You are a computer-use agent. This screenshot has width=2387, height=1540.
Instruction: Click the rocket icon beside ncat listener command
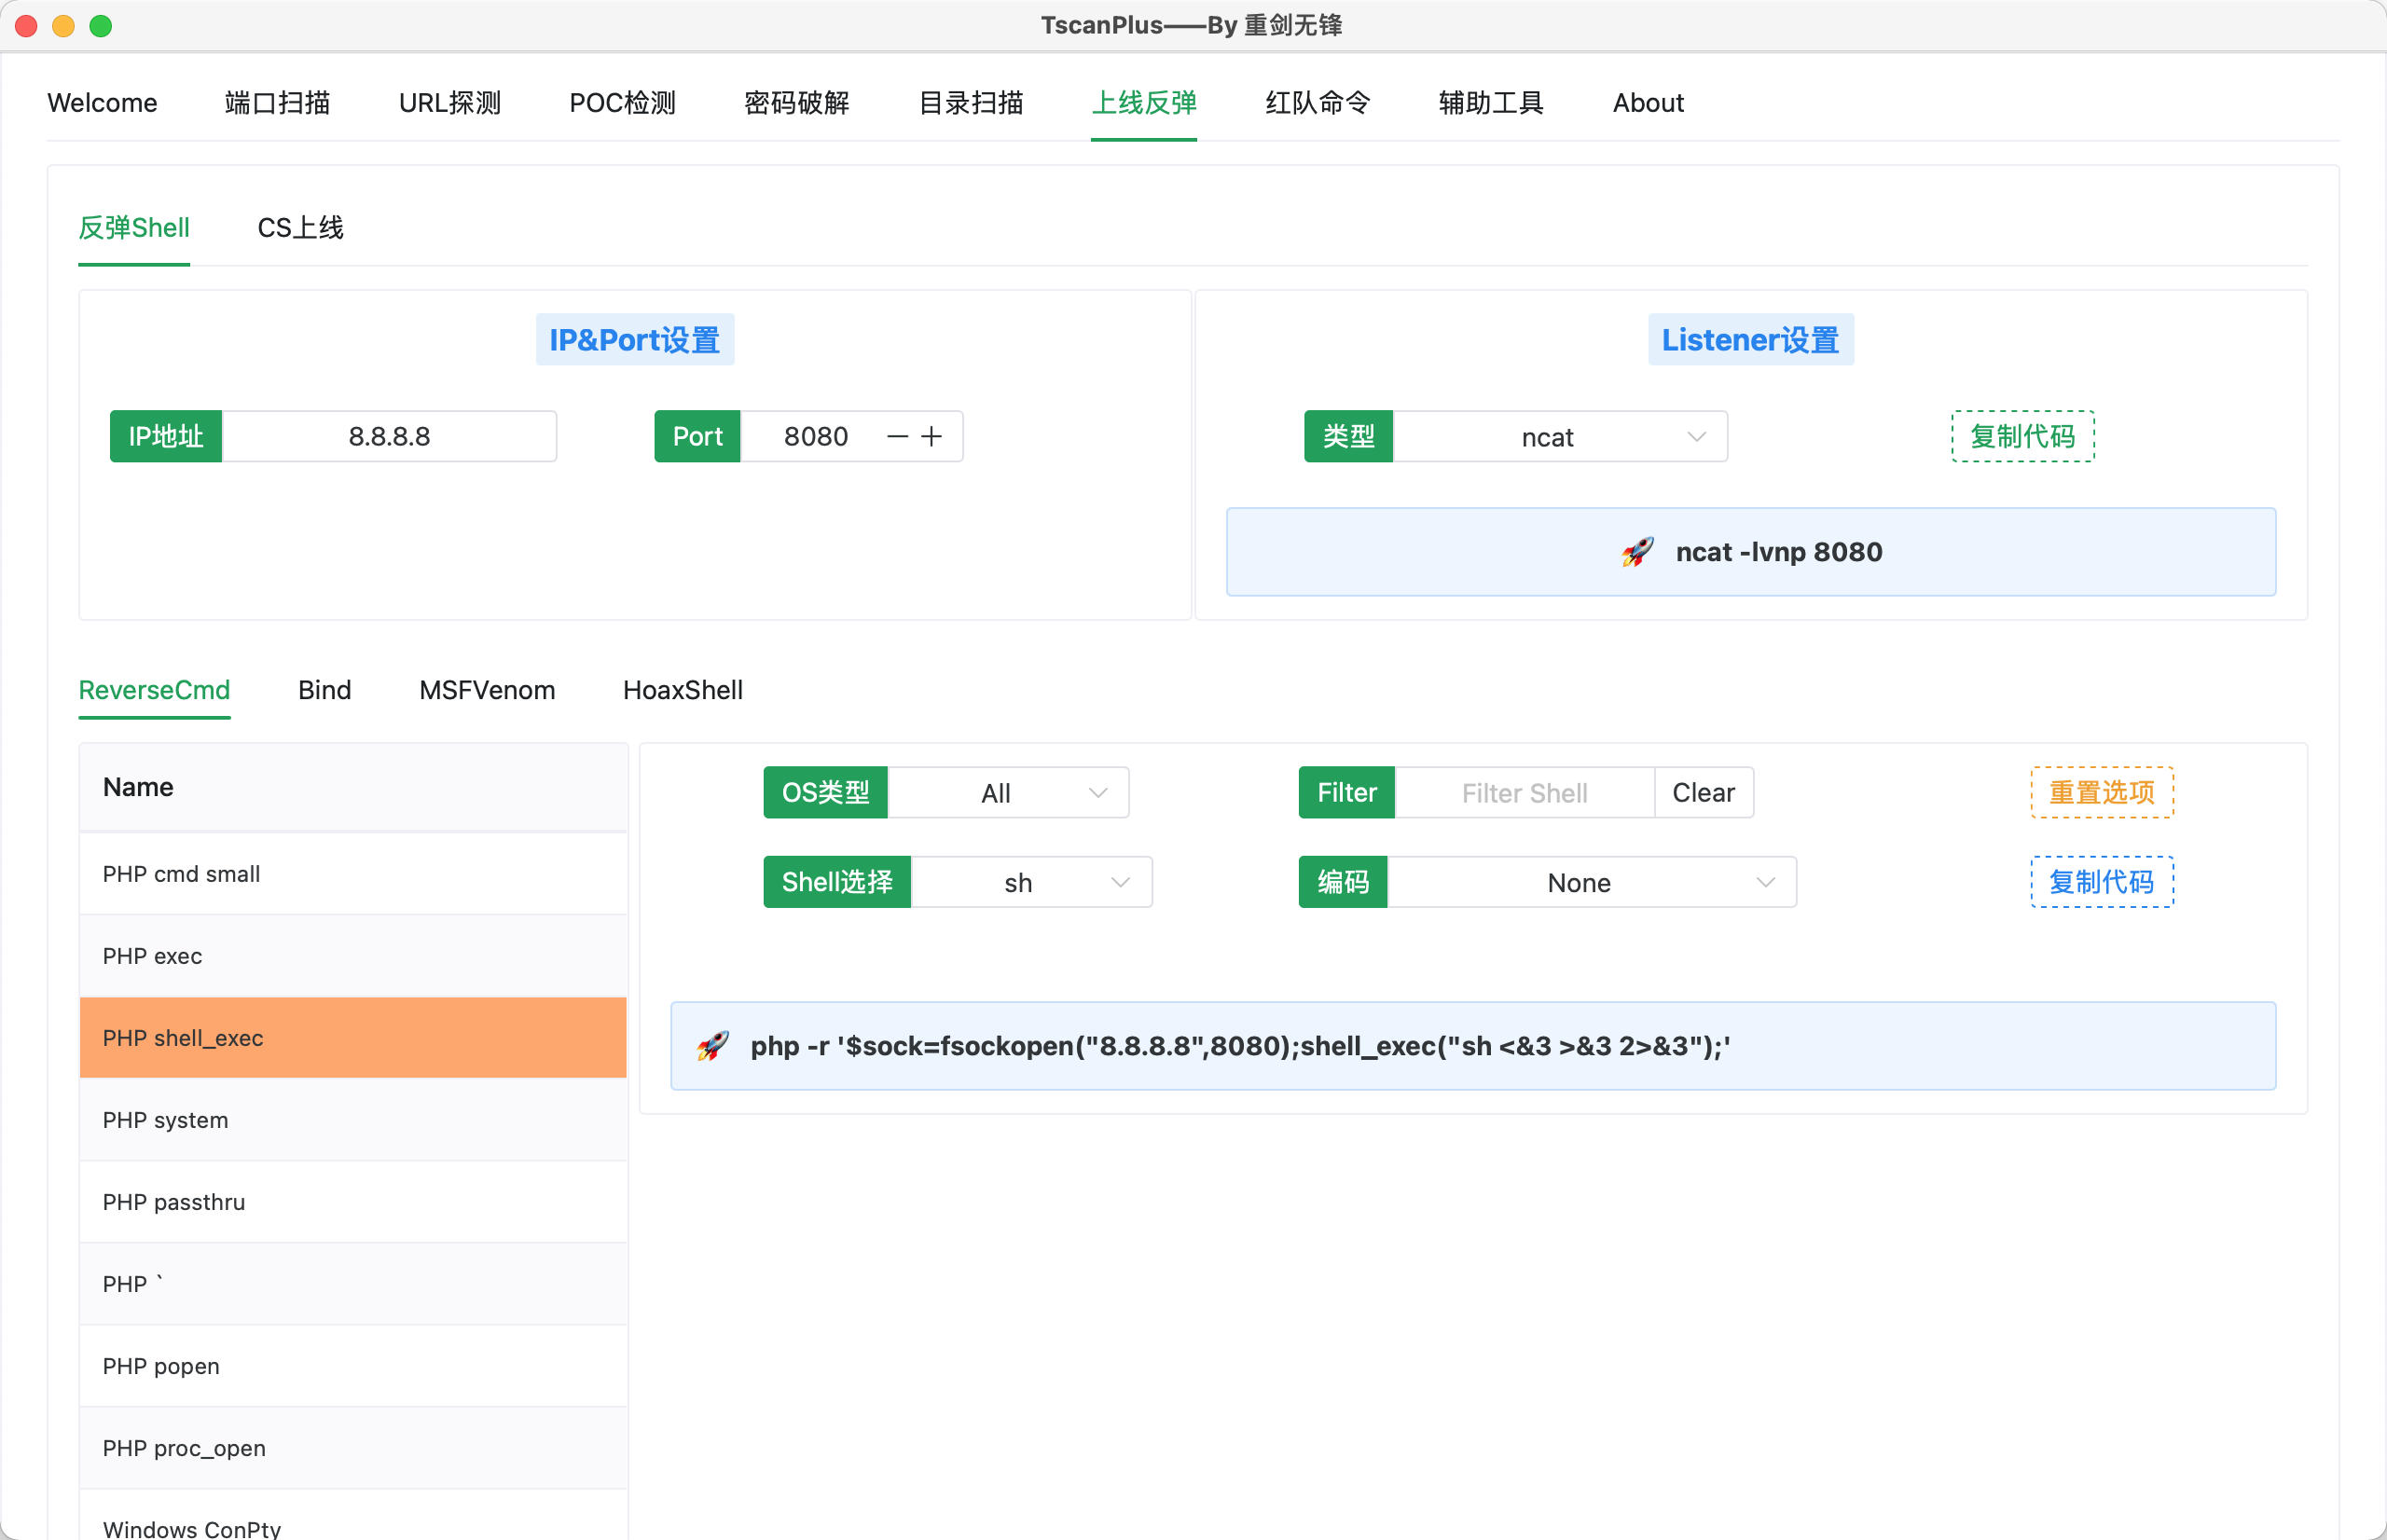(1637, 552)
